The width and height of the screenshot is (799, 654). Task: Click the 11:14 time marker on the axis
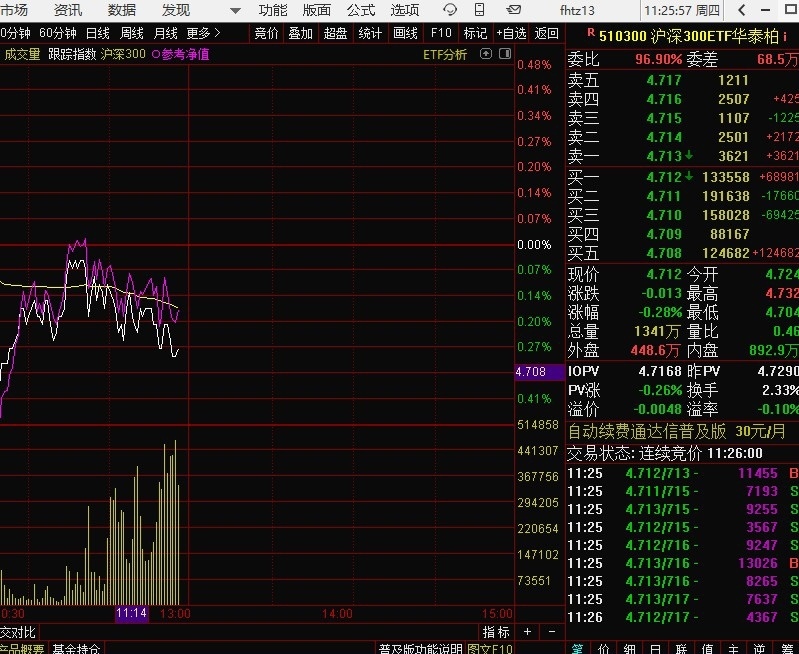tap(131, 613)
